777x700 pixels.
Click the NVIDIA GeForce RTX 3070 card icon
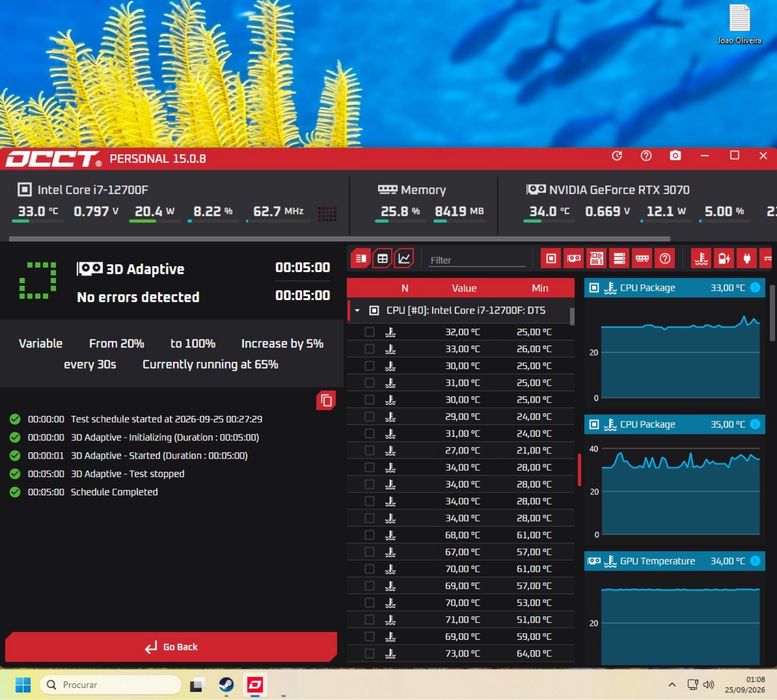click(536, 189)
